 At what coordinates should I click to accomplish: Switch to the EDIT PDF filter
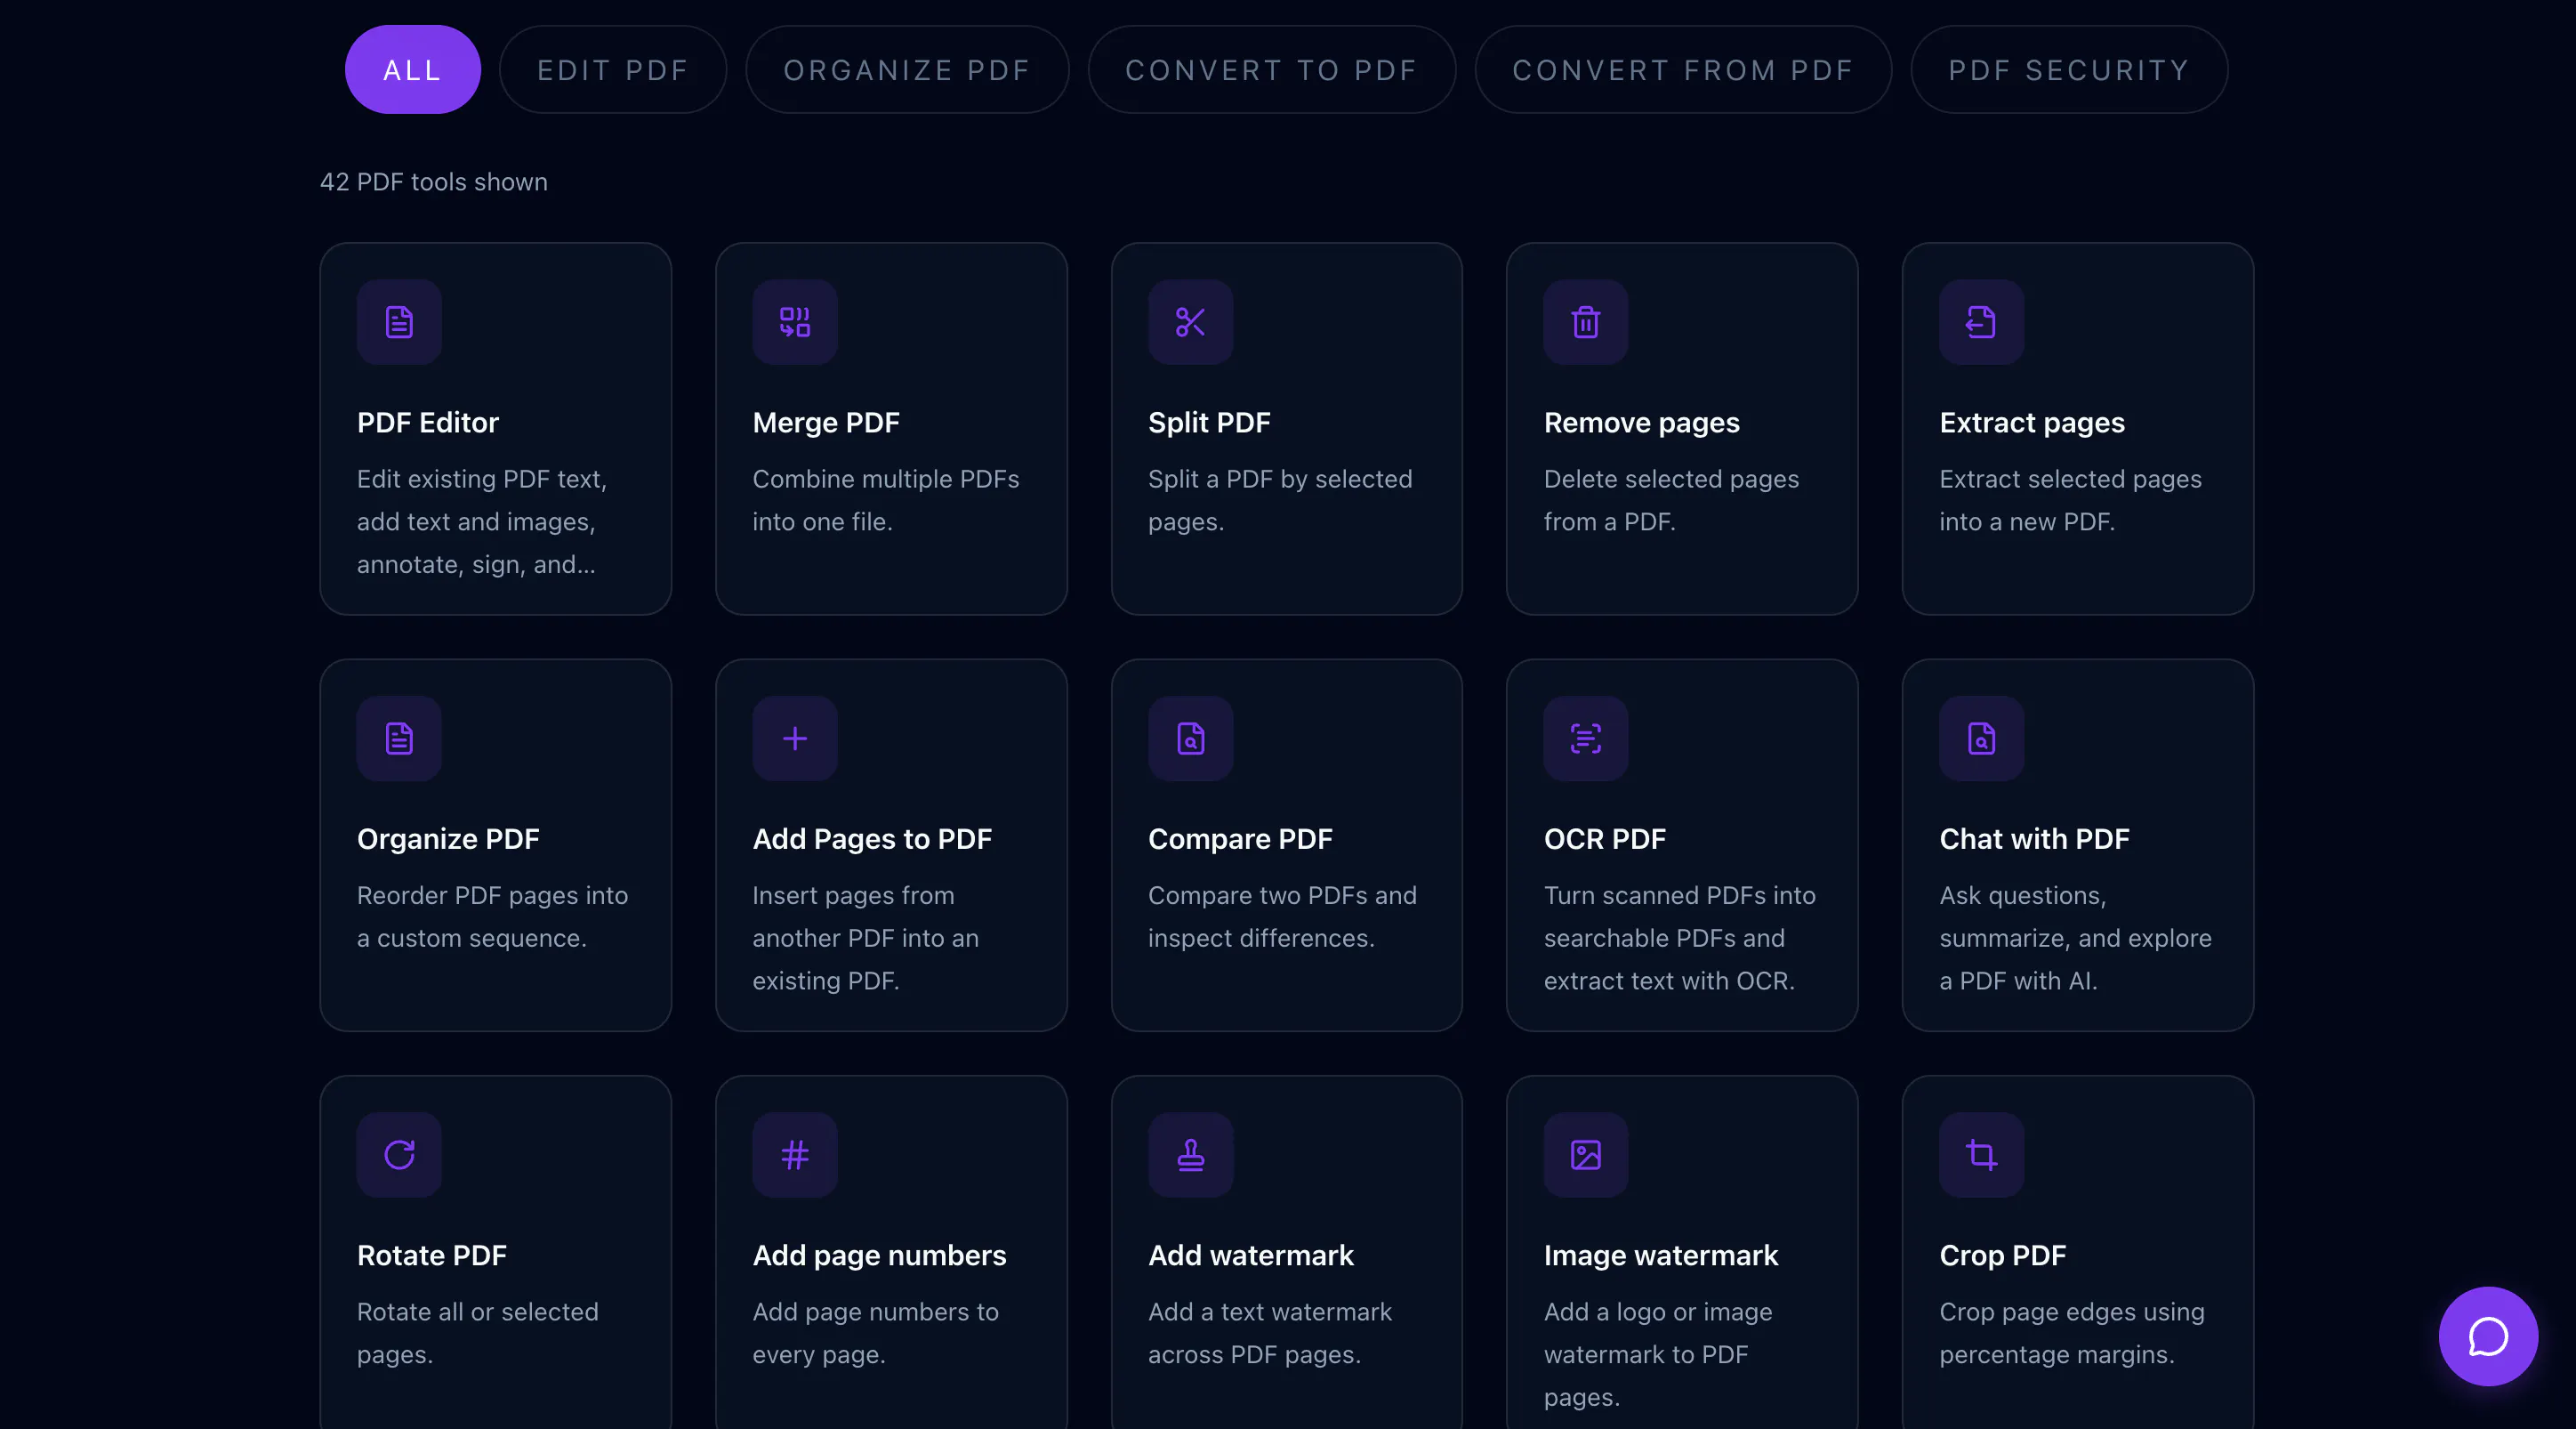[613, 70]
